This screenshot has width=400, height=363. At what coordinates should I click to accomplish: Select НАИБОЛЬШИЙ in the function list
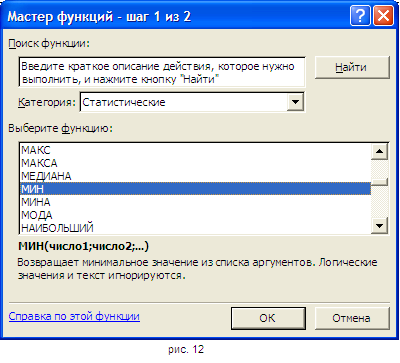pyautogui.click(x=195, y=228)
